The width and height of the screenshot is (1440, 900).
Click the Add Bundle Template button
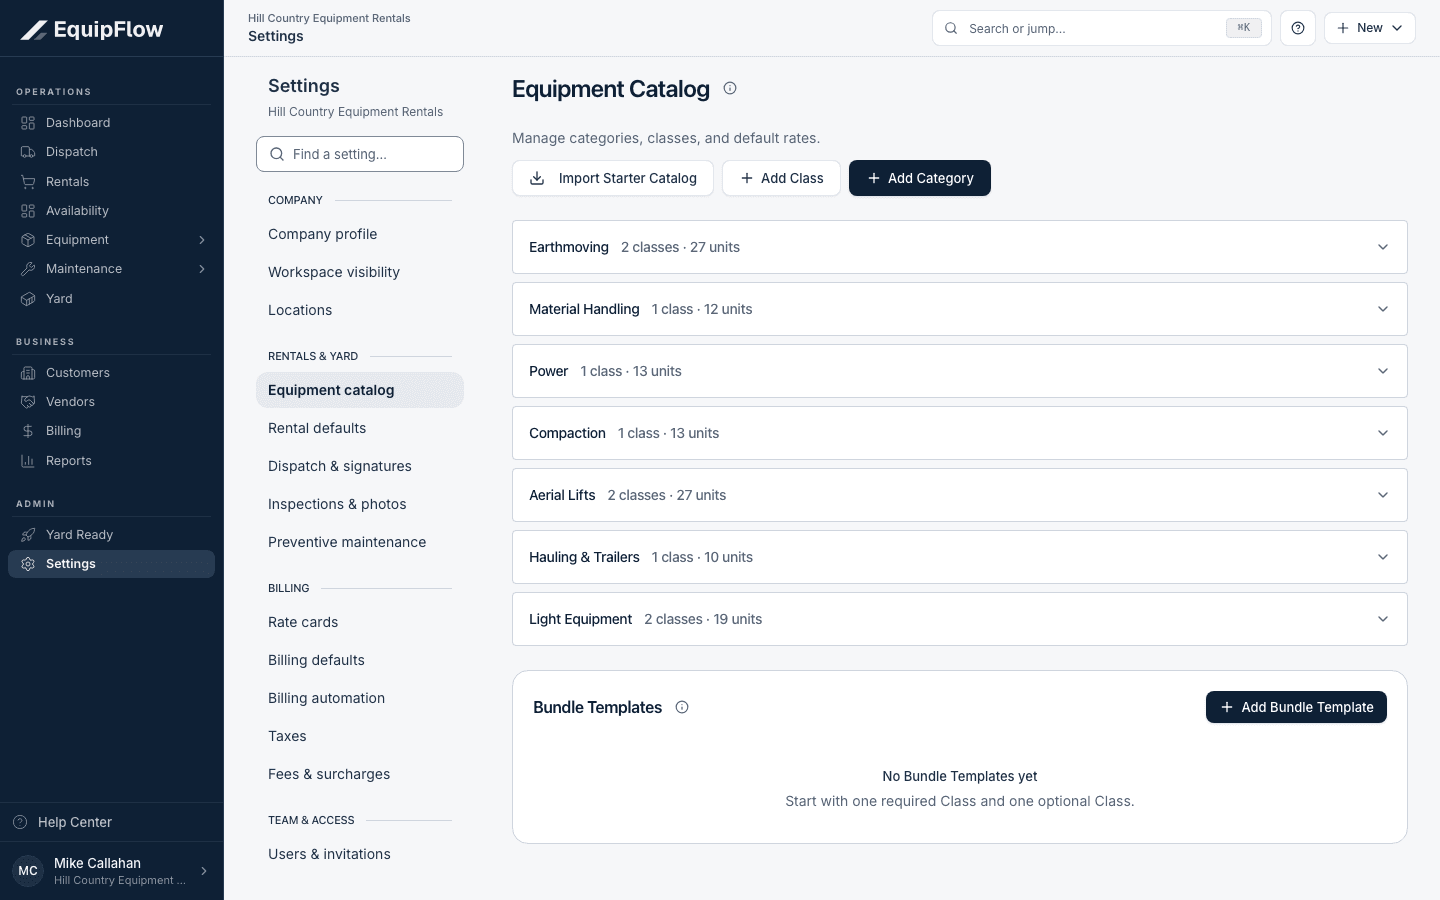[1296, 707]
